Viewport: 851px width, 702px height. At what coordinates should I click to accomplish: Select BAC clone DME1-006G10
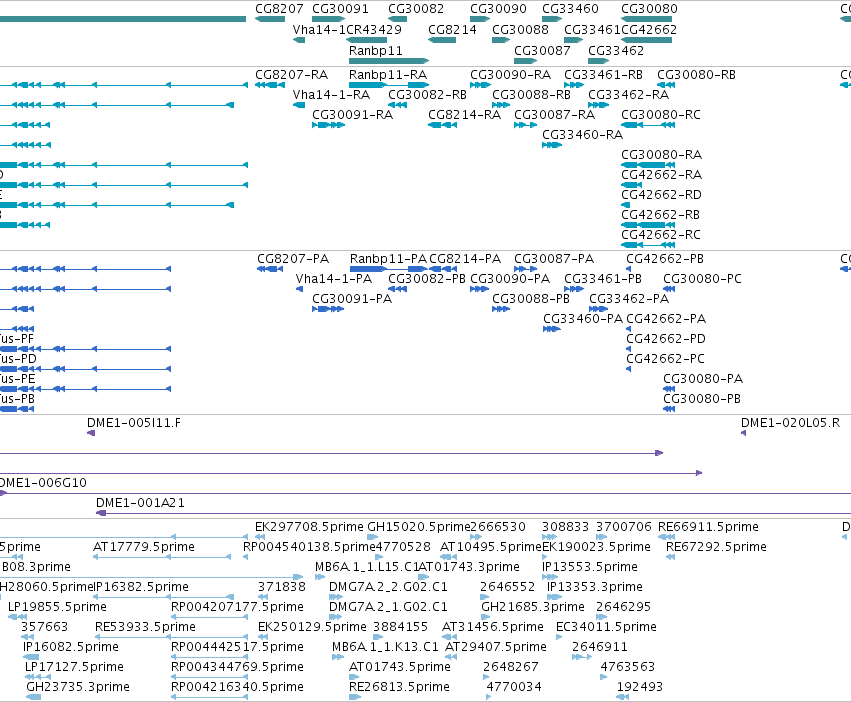[x=426, y=494]
